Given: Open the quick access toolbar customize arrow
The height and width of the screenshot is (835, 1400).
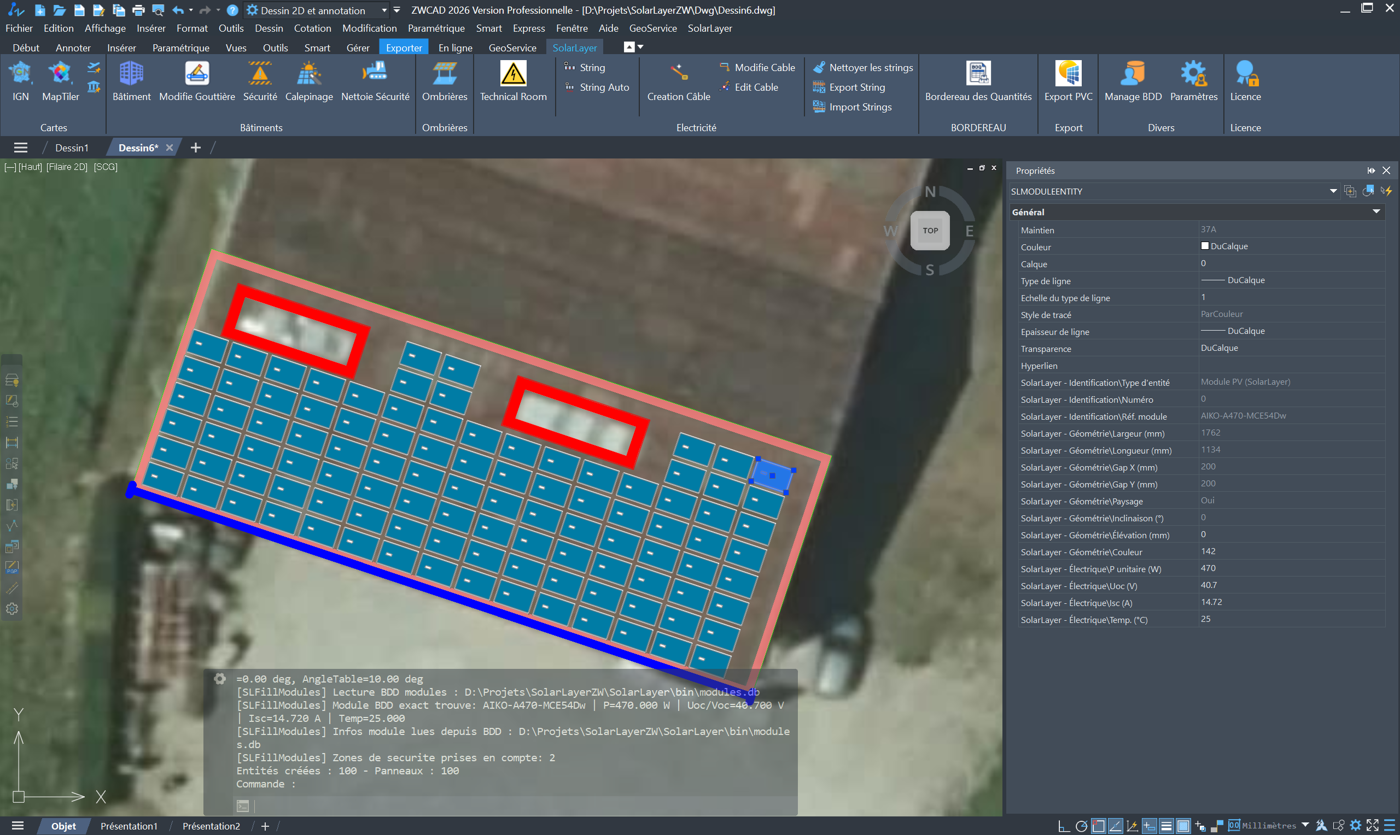Looking at the screenshot, I should click(x=397, y=10).
